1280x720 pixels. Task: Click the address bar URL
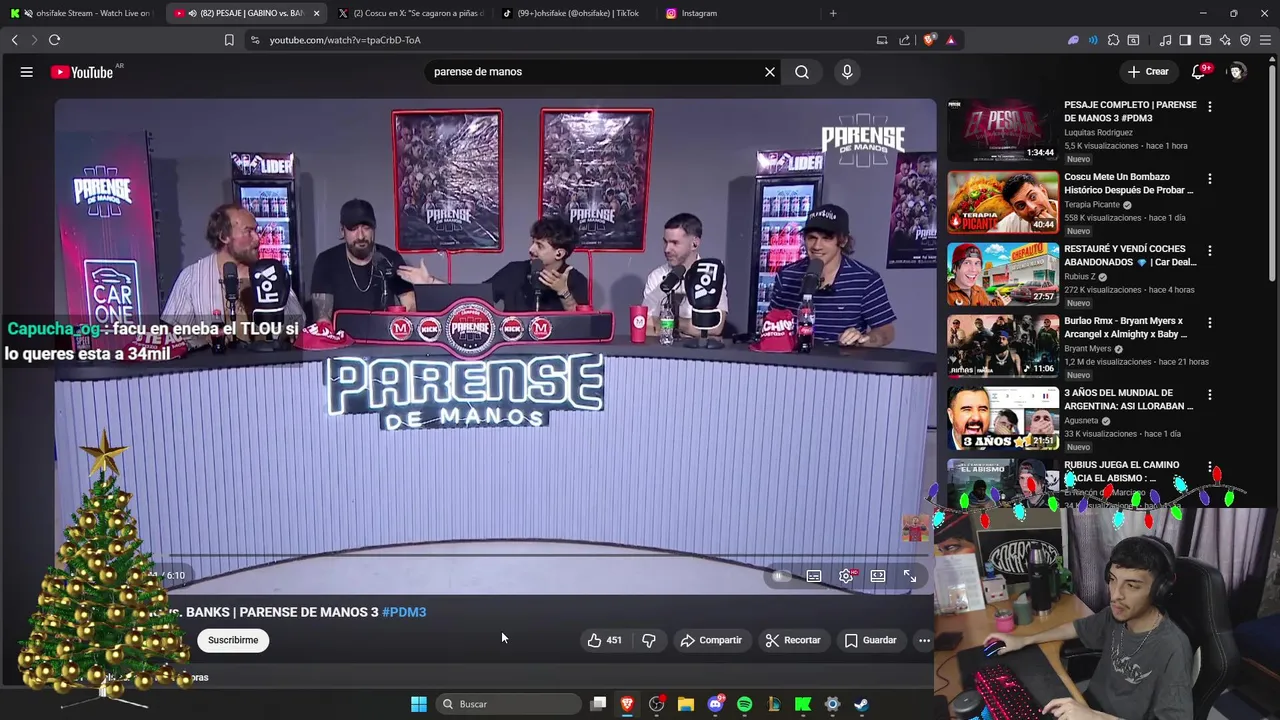coord(345,40)
